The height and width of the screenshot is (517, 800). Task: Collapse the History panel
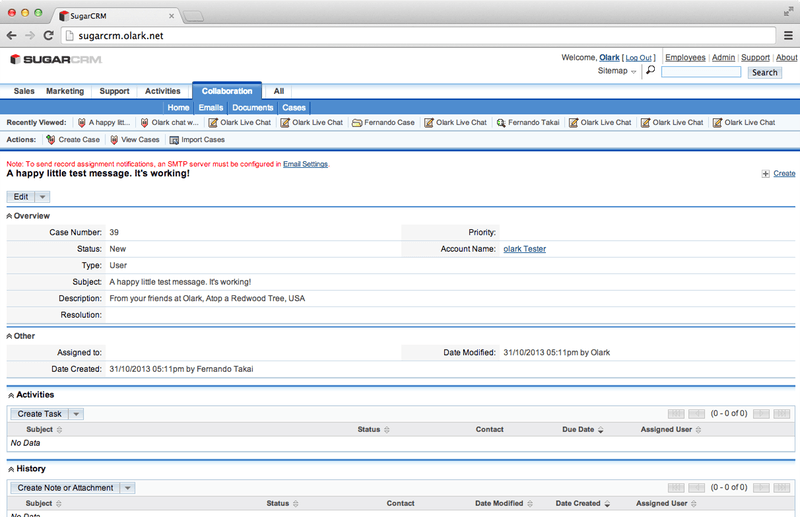pyautogui.click(x=10, y=469)
